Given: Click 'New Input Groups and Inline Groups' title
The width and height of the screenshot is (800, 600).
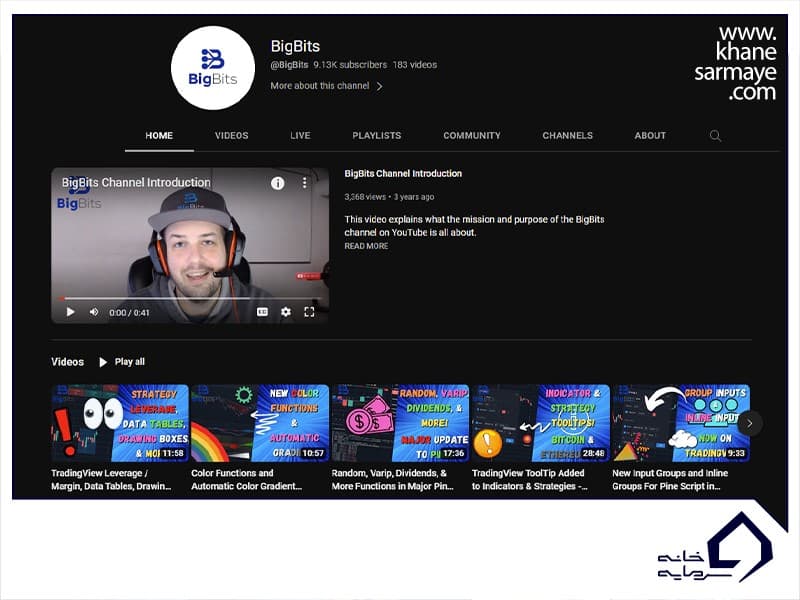Looking at the screenshot, I should (670, 480).
